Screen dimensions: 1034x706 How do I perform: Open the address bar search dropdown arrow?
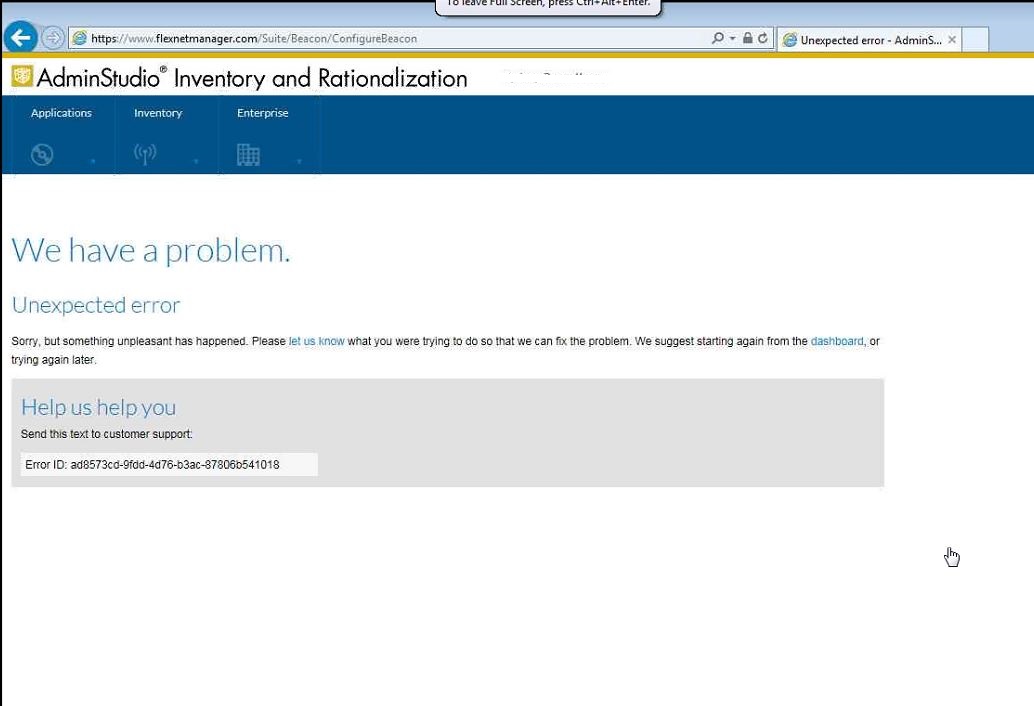click(732, 39)
